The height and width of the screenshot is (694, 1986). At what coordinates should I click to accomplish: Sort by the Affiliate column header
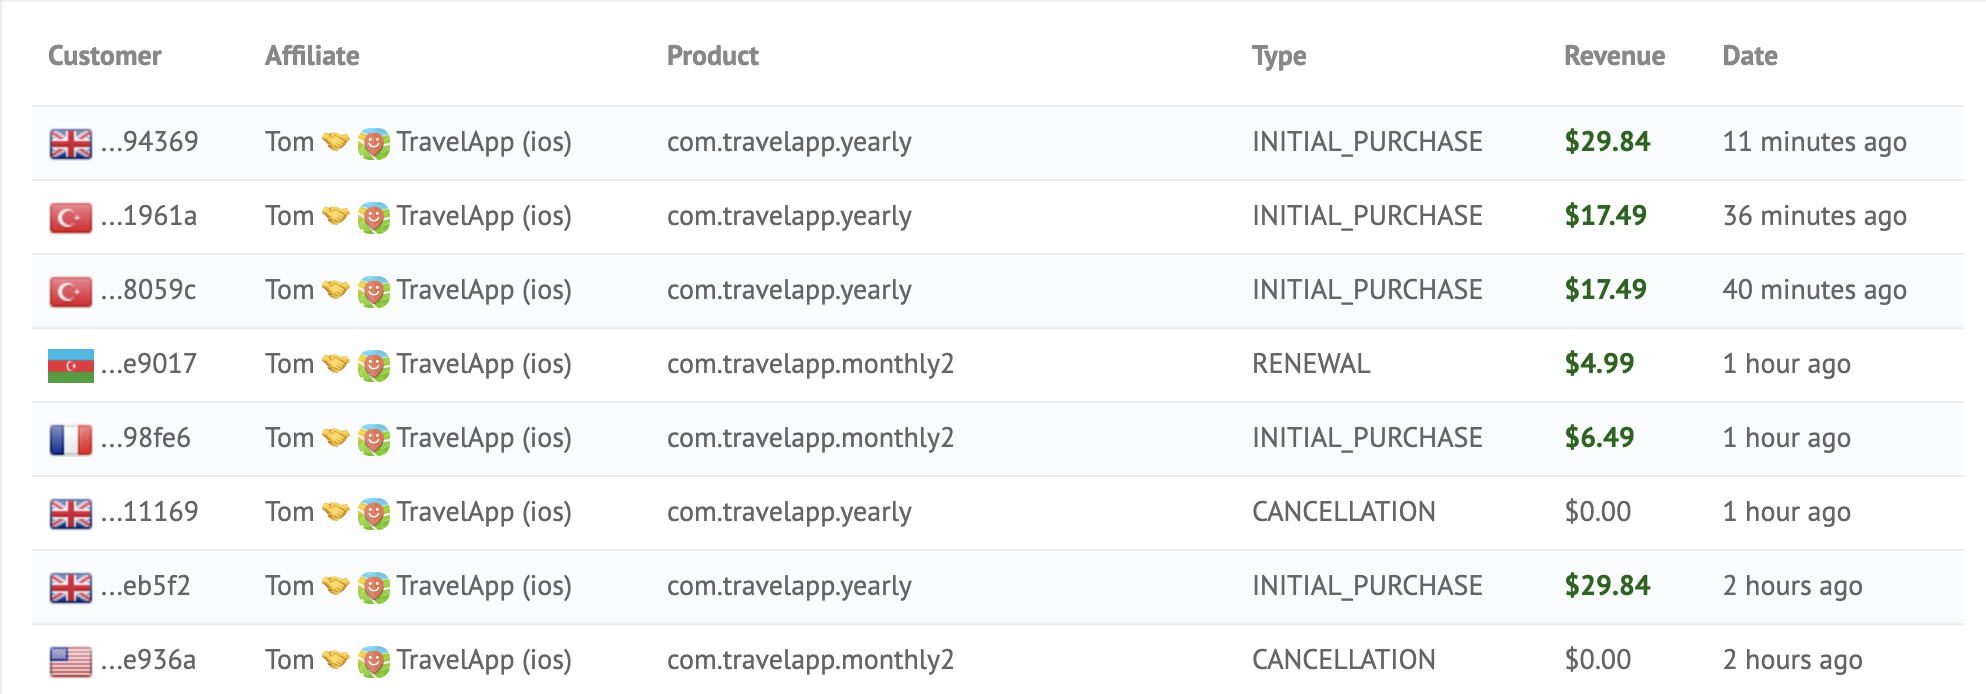click(312, 56)
